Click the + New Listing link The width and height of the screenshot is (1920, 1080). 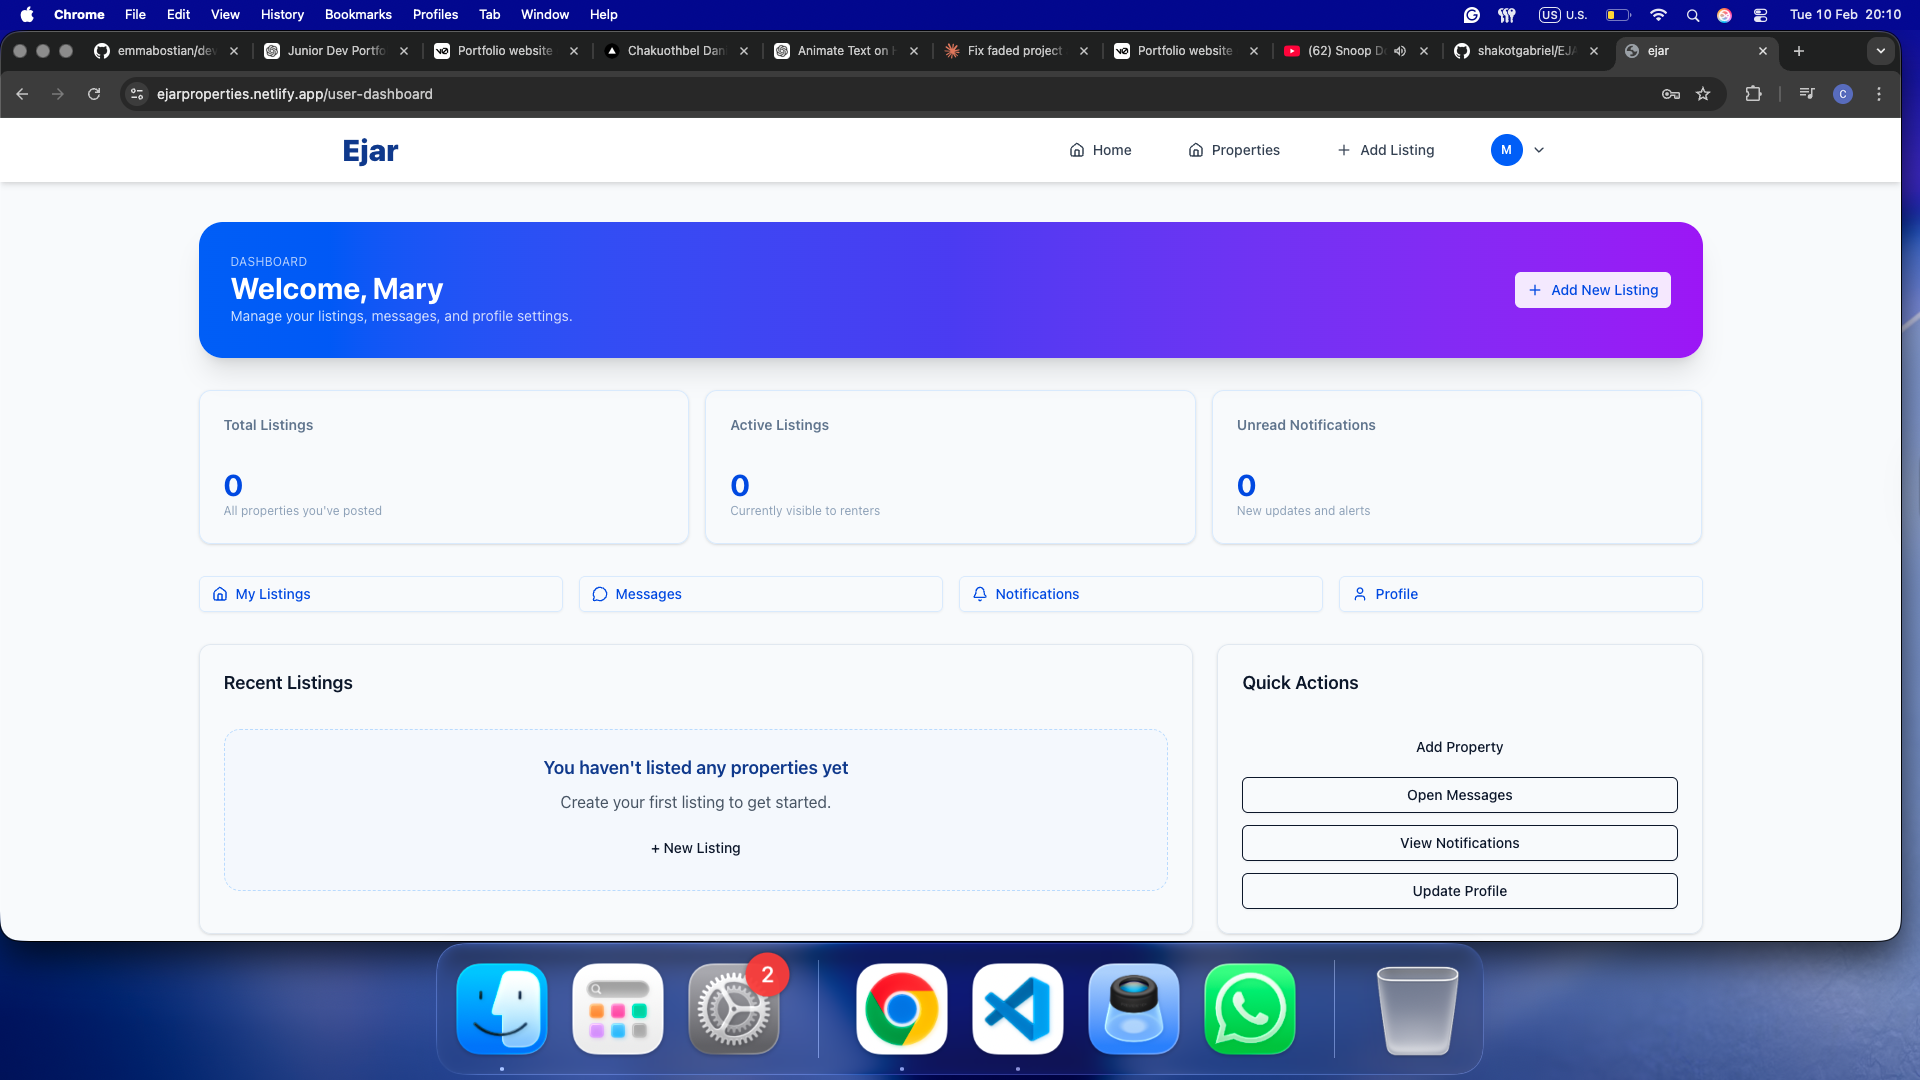coord(696,848)
